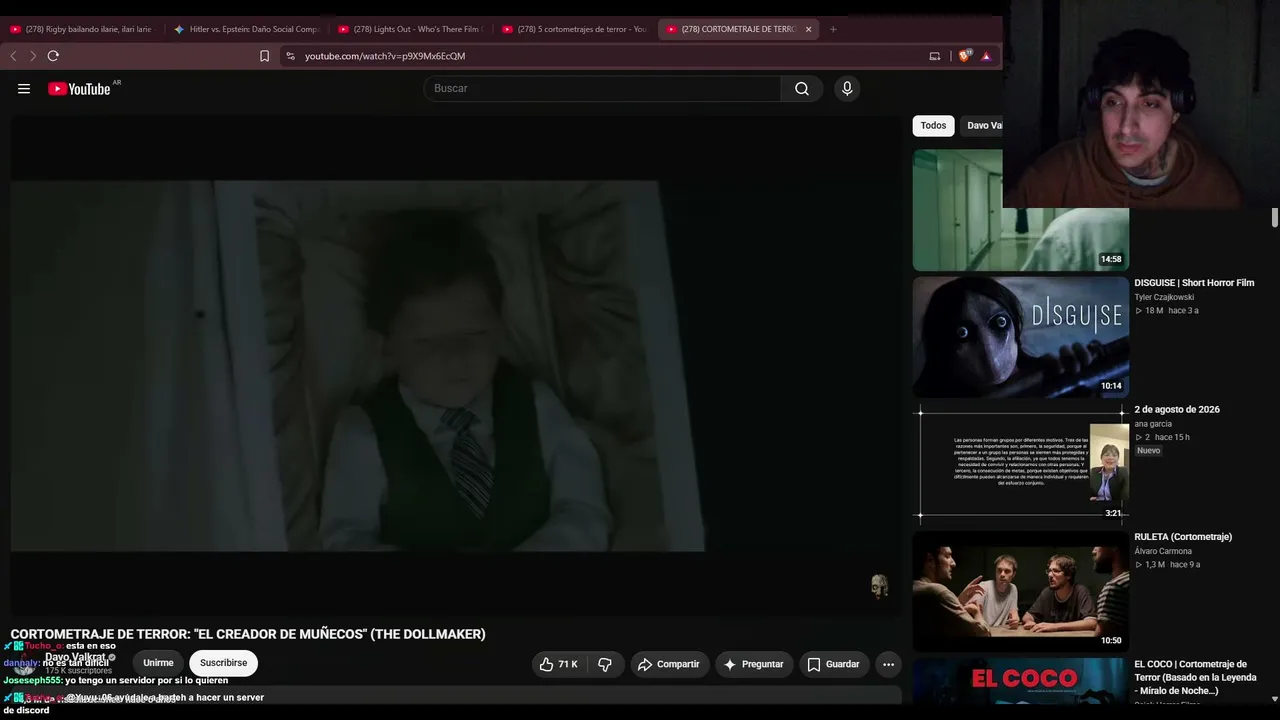The width and height of the screenshot is (1280, 720).
Task: Save the video with Guardar
Action: tap(833, 664)
